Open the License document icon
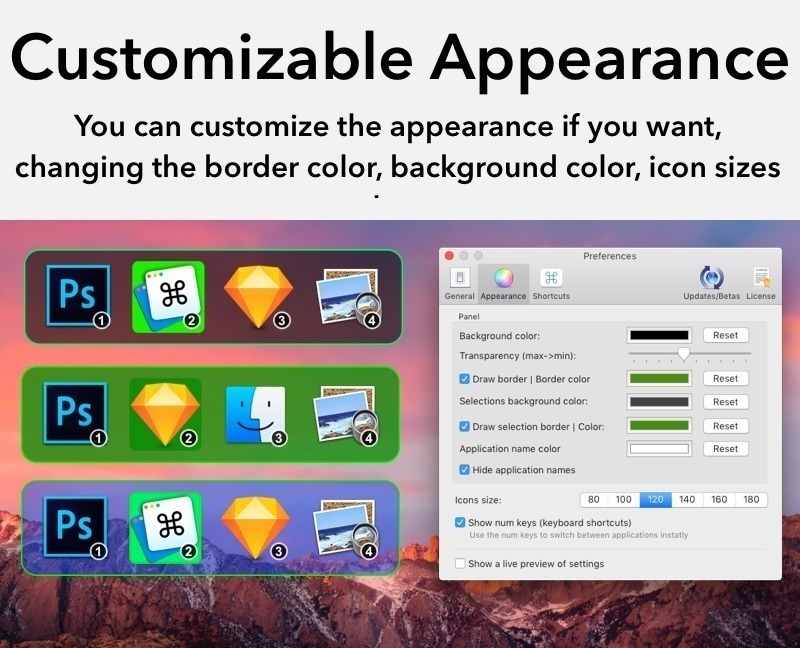This screenshot has height=648, width=800. pos(761,277)
